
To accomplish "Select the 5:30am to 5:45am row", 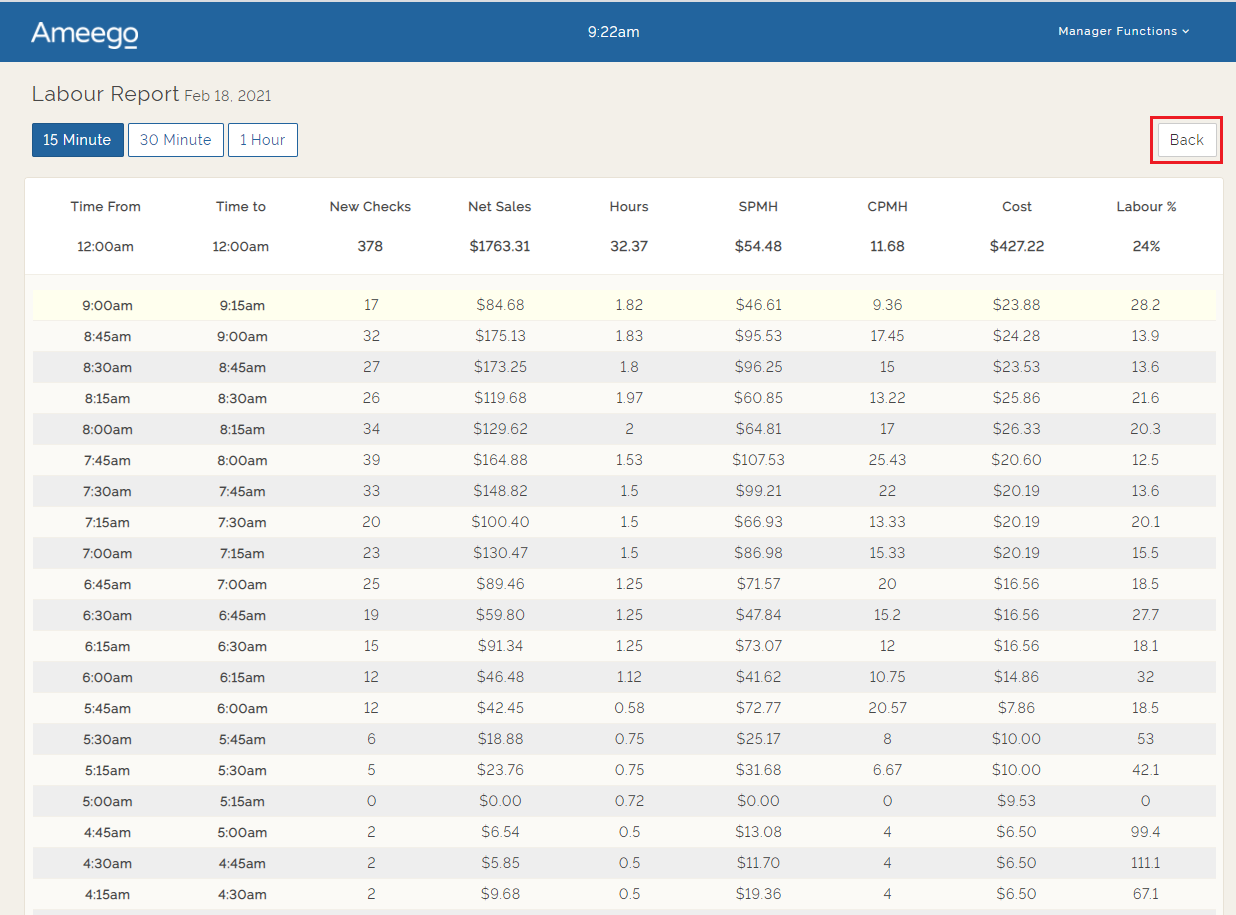I will [x=618, y=738].
